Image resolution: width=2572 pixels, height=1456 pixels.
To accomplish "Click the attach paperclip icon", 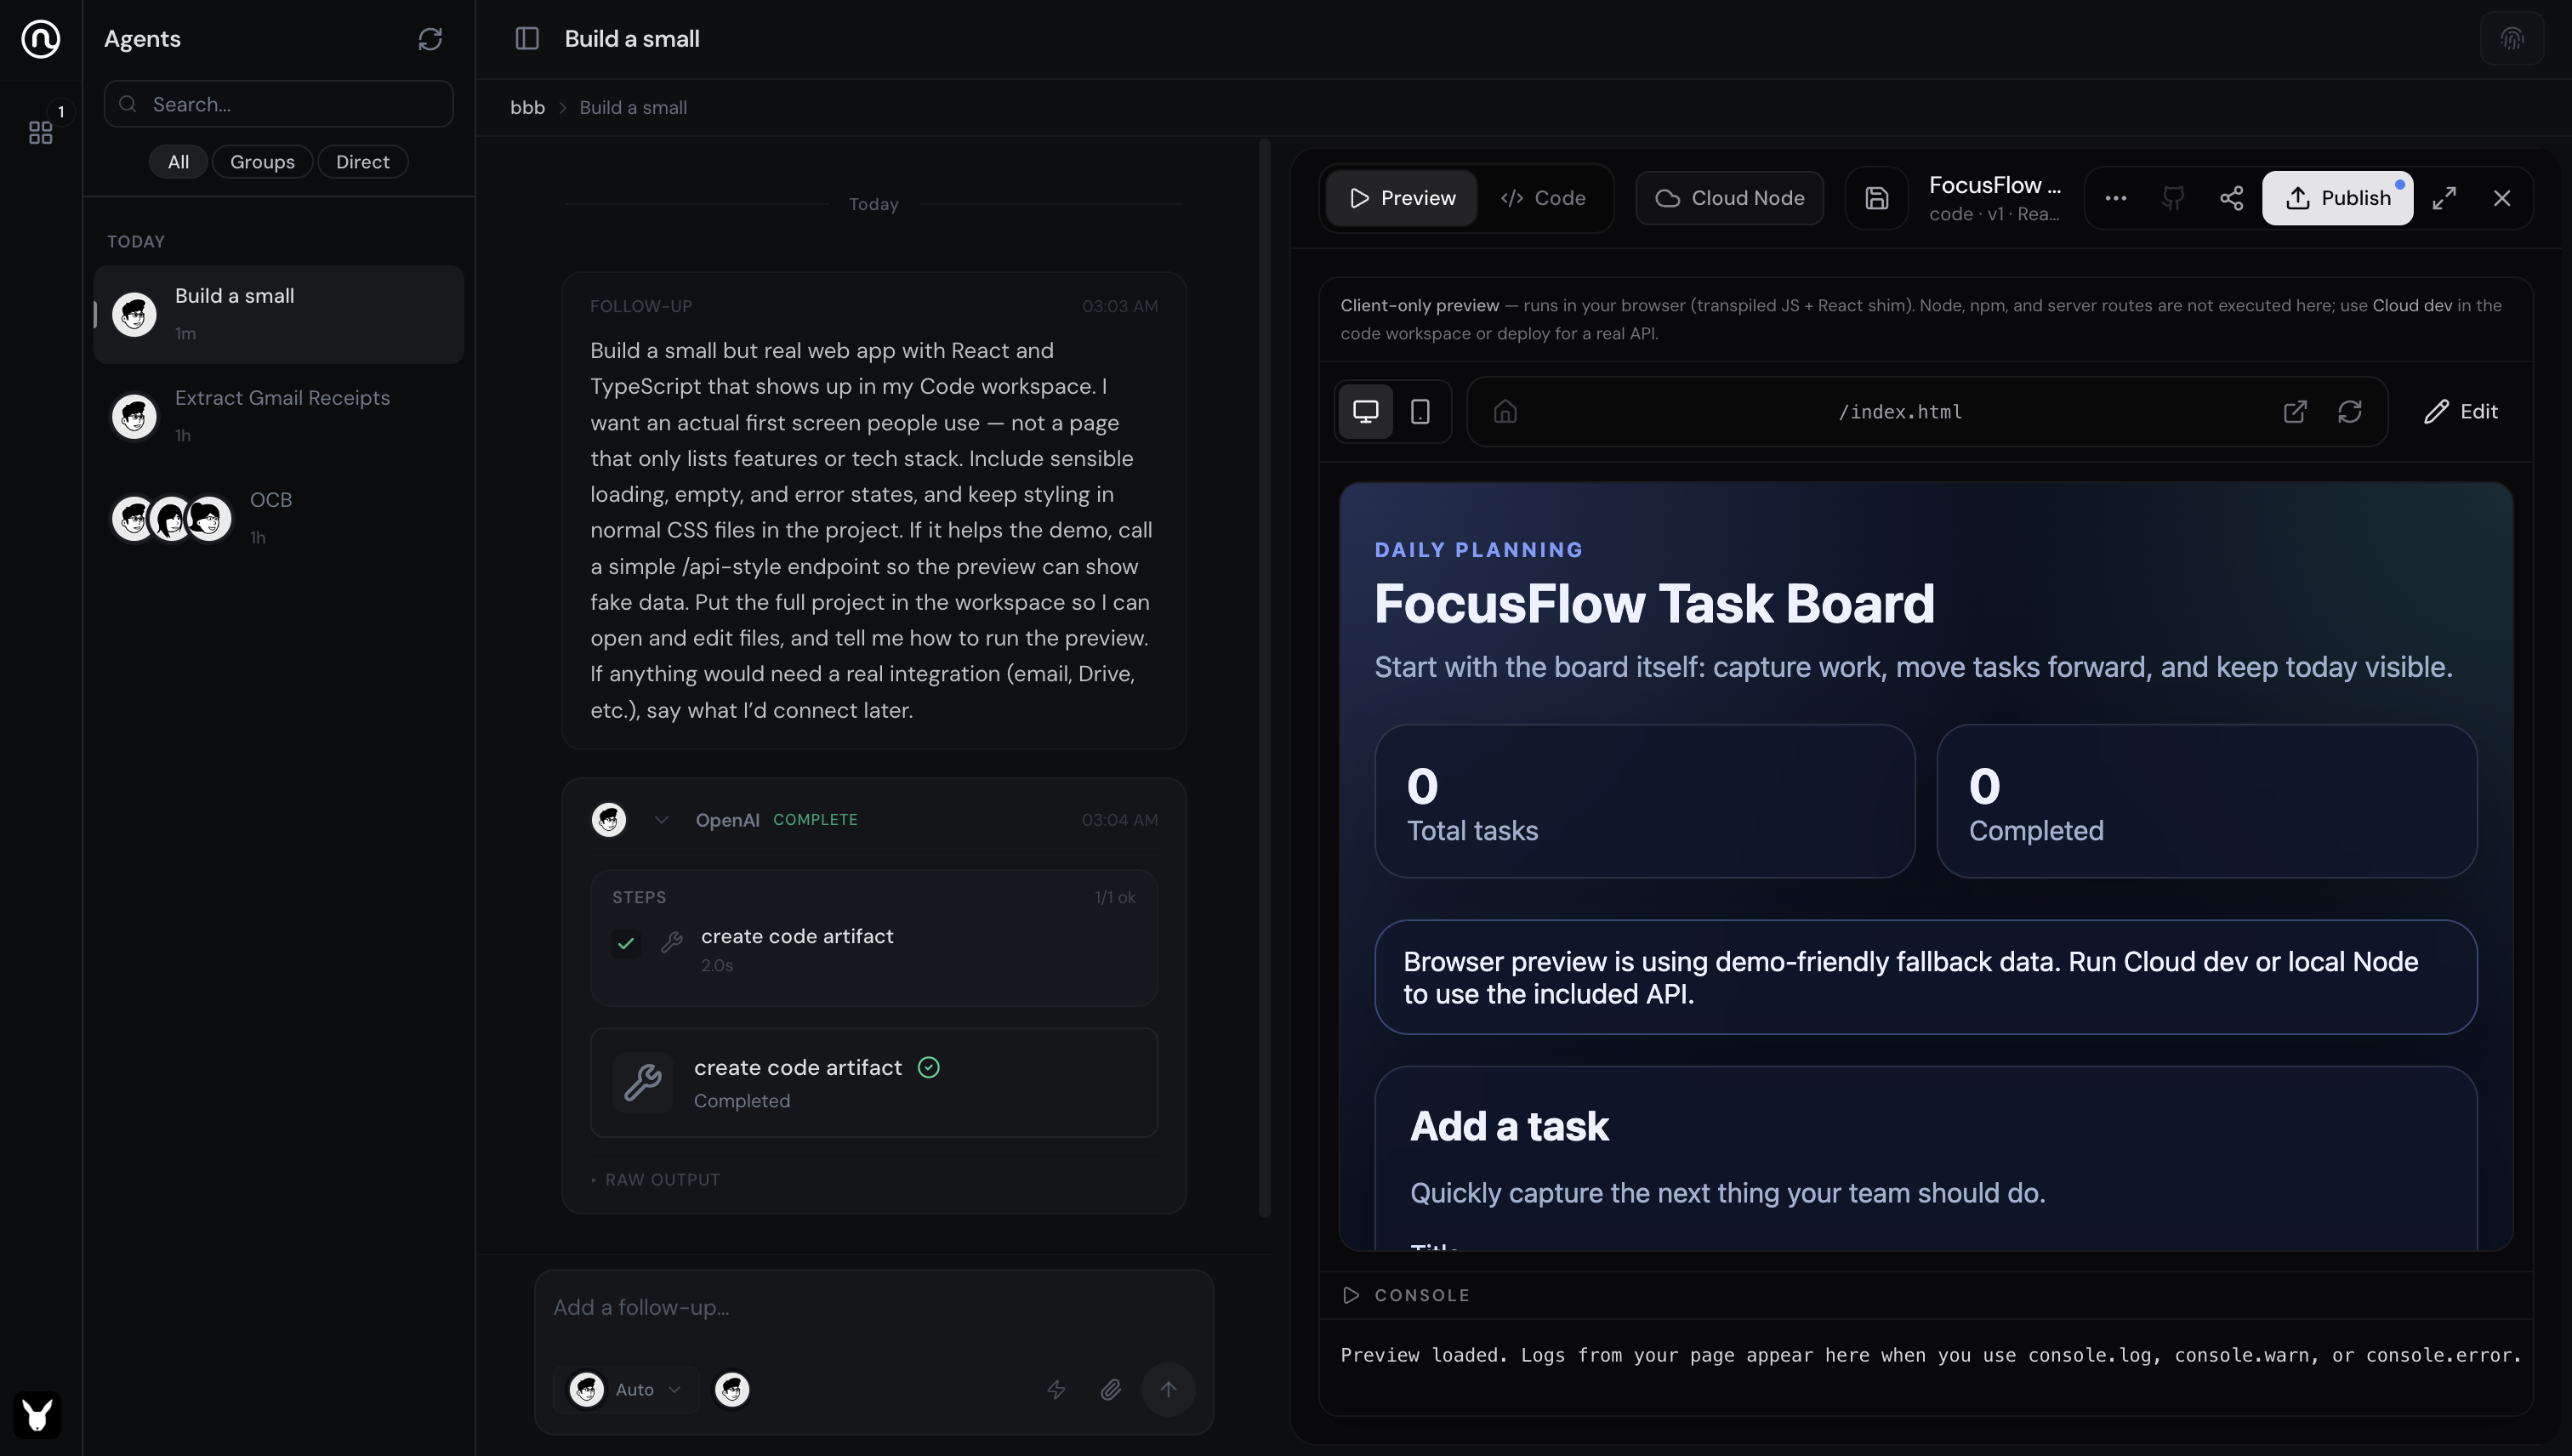I will 1110,1389.
